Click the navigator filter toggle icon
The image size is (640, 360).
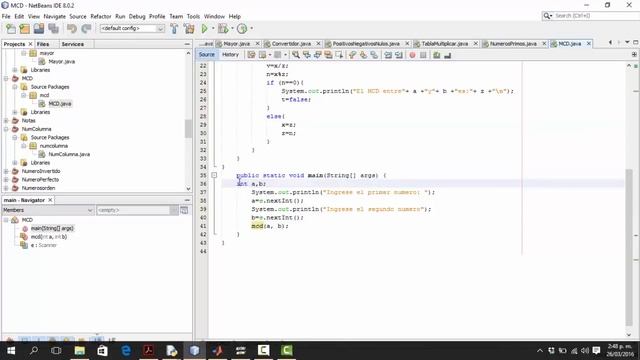point(184,210)
